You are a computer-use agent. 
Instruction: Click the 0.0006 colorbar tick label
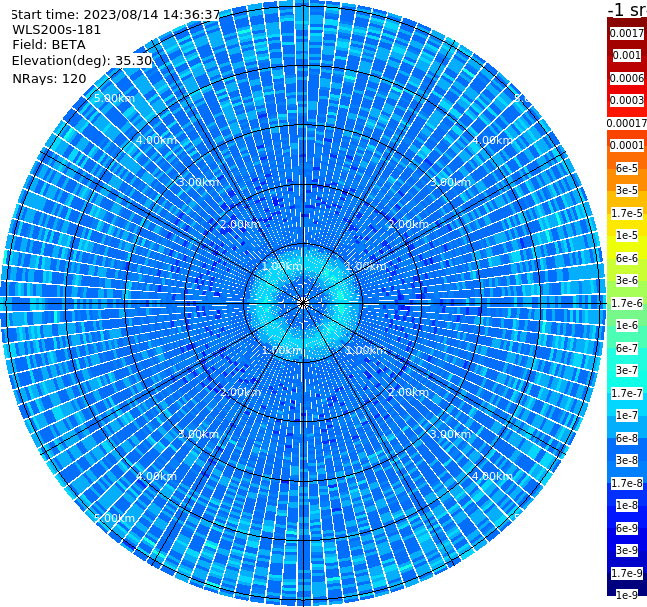click(627, 78)
